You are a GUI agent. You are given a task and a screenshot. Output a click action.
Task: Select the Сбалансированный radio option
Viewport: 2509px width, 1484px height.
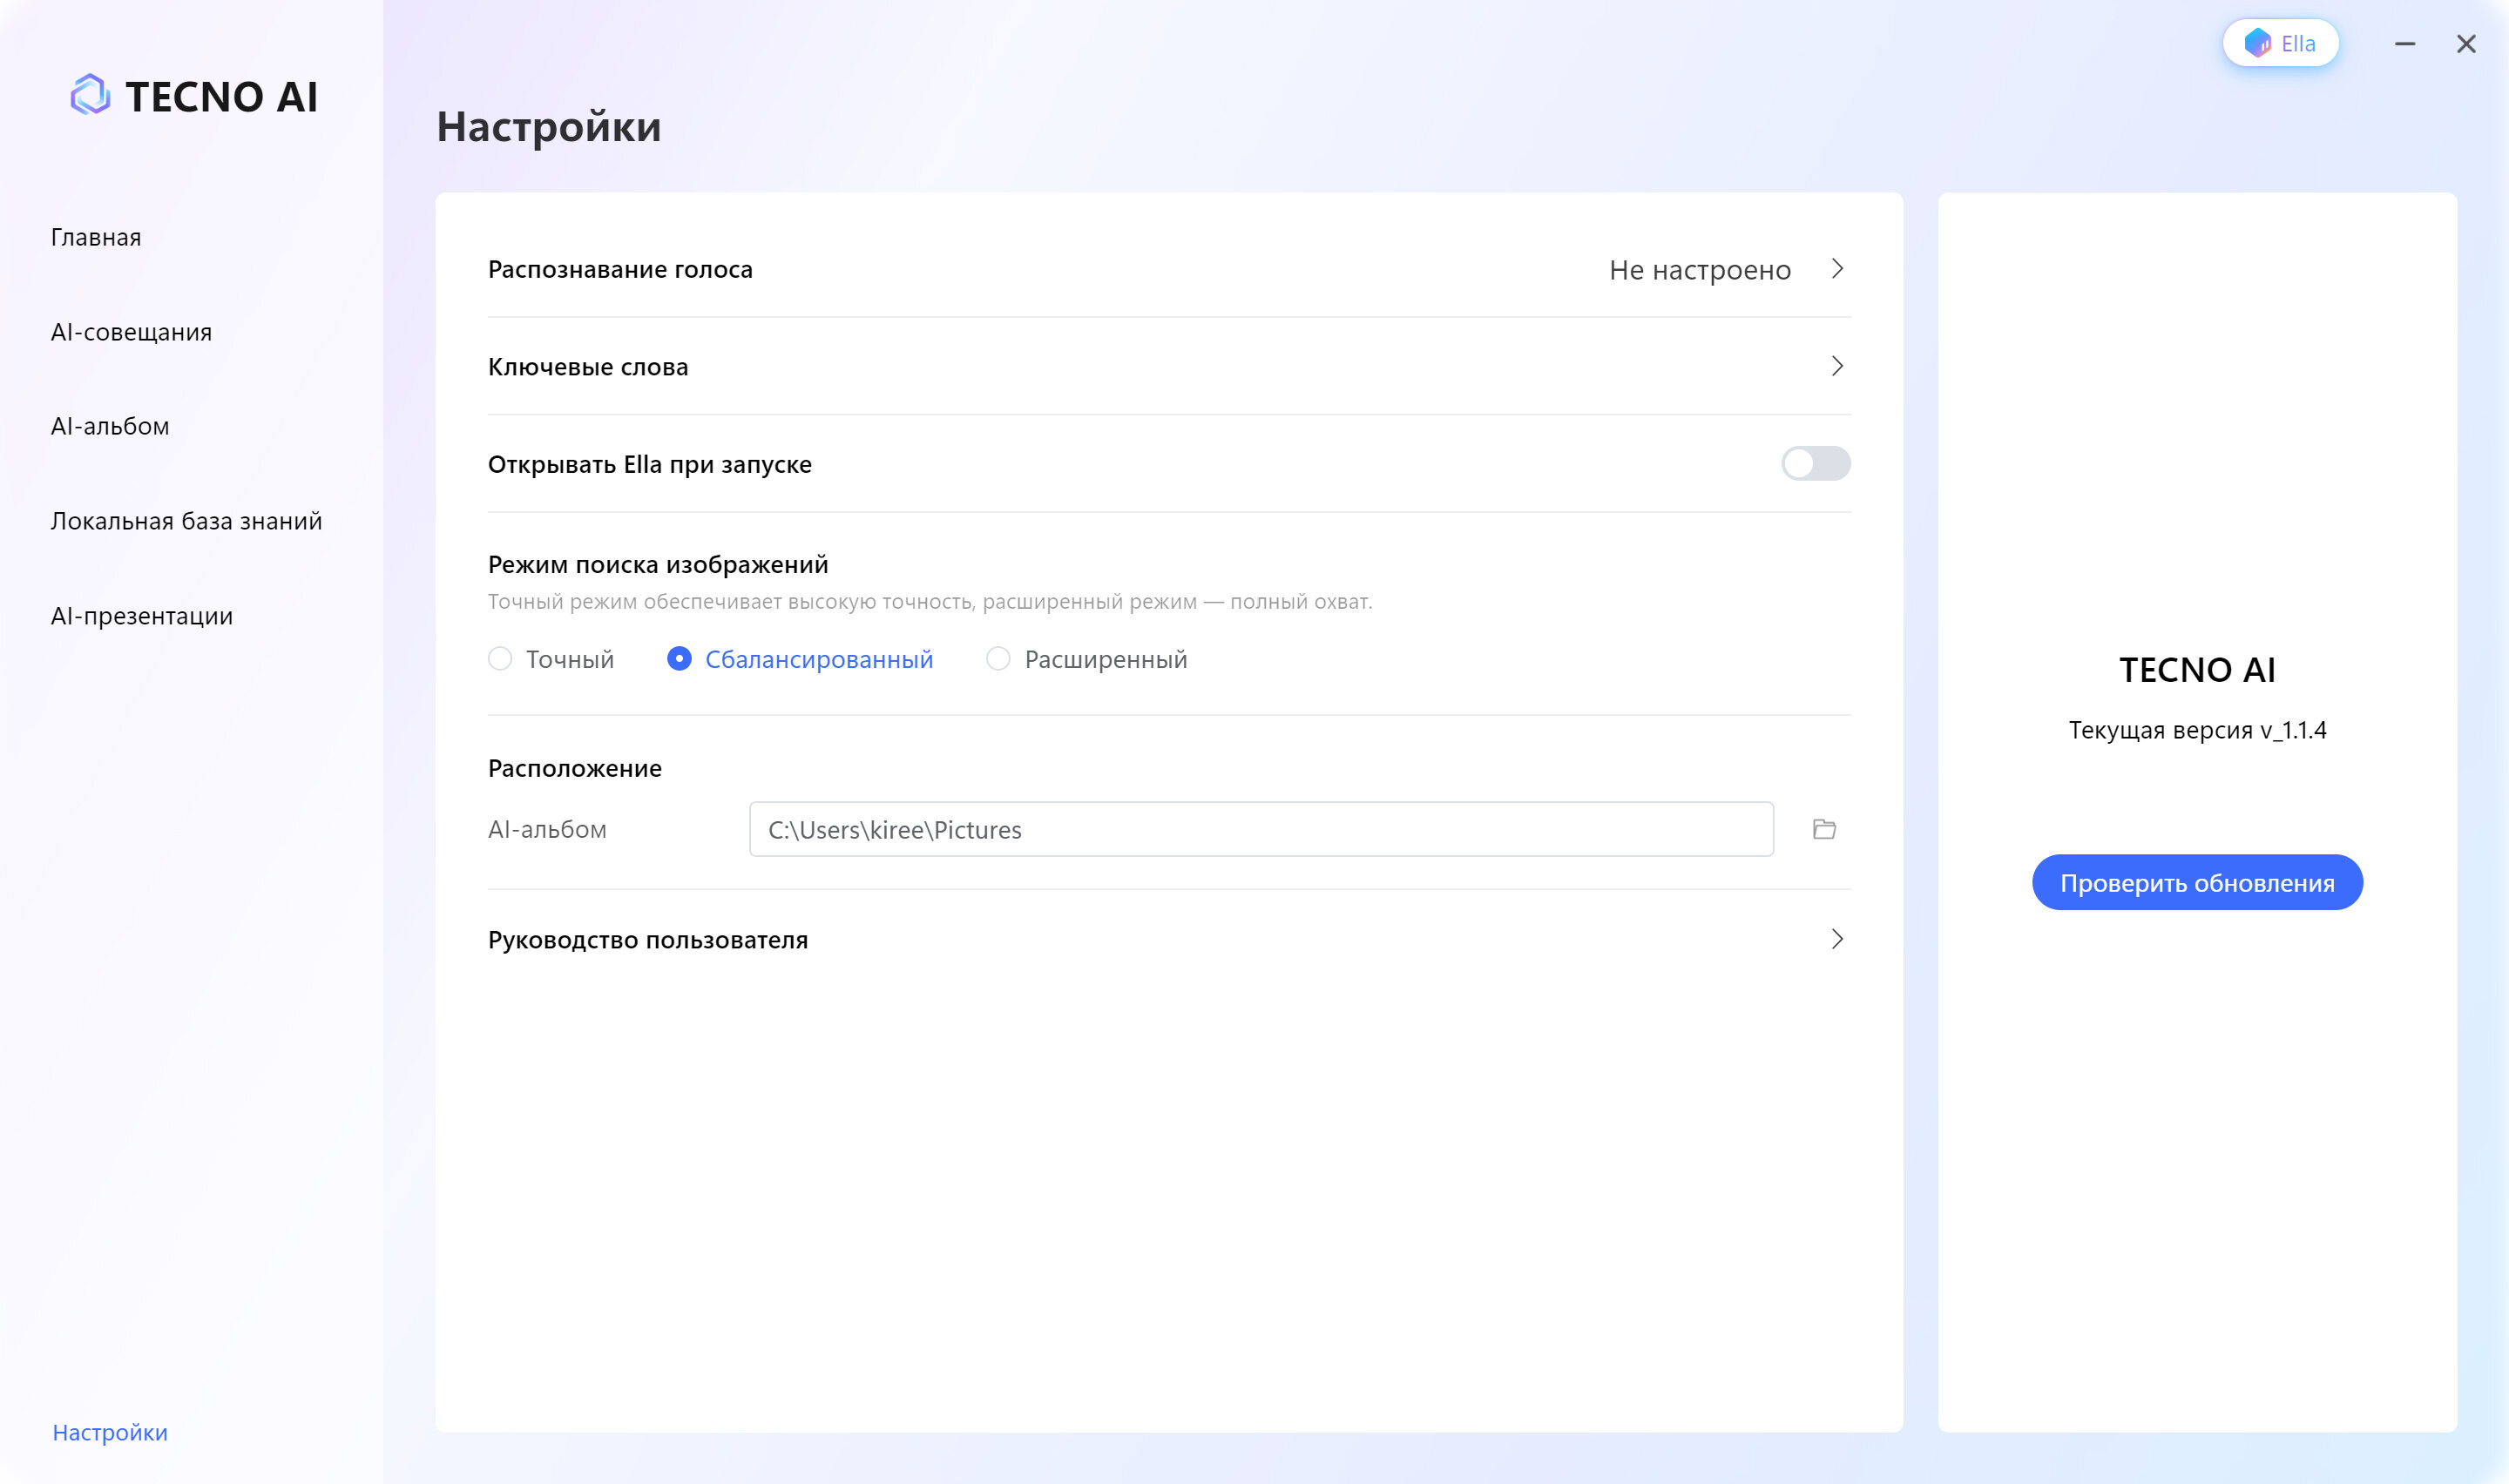click(x=679, y=659)
